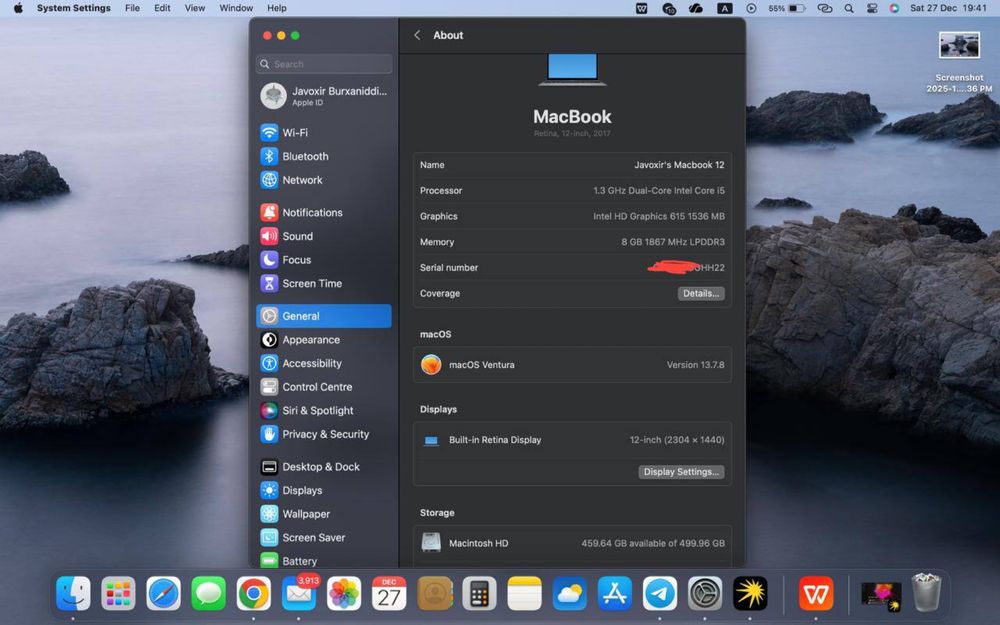1000x625 pixels.
Task: Open the View menu
Action: [x=195, y=8]
